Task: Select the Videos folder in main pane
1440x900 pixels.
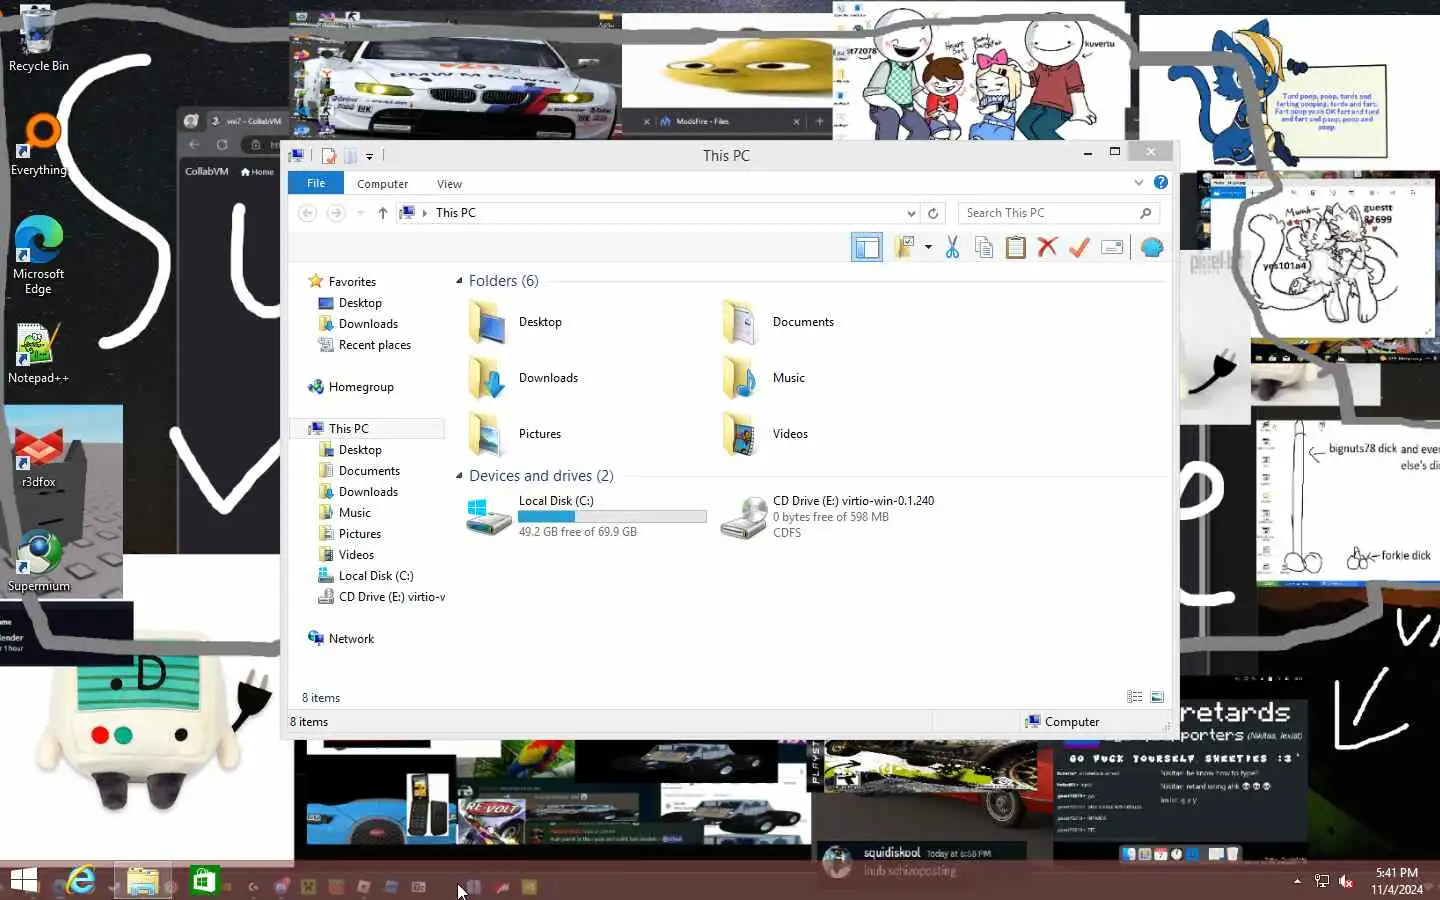Action: pyautogui.click(x=766, y=434)
